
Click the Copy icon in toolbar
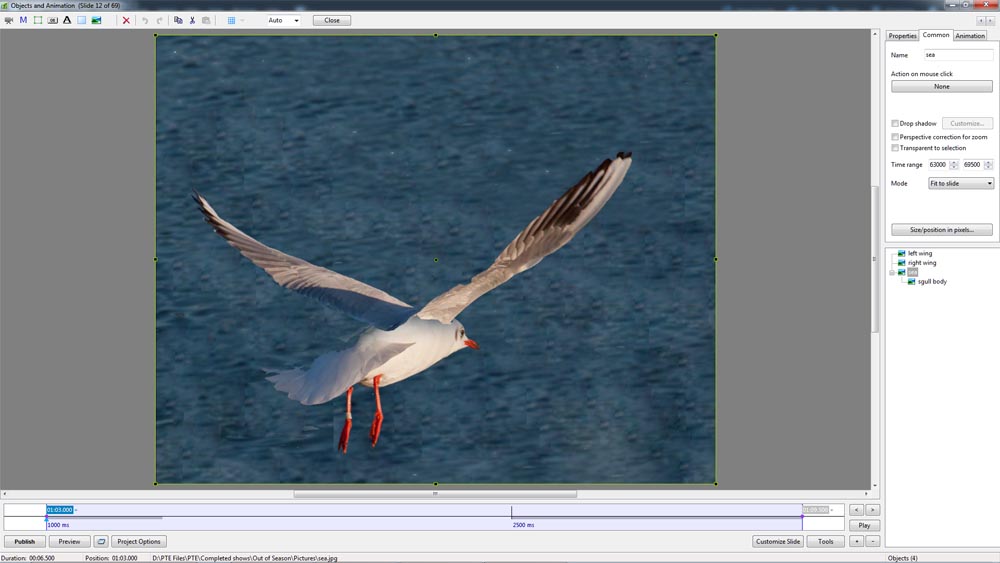pos(178,20)
